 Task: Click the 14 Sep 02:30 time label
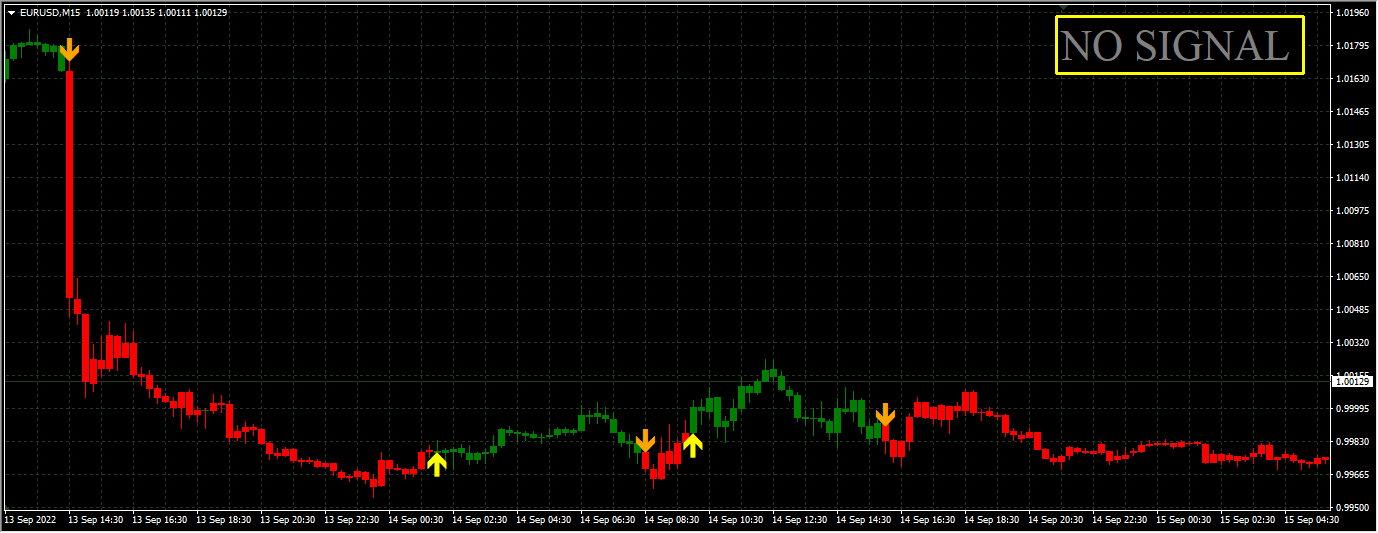[x=482, y=520]
